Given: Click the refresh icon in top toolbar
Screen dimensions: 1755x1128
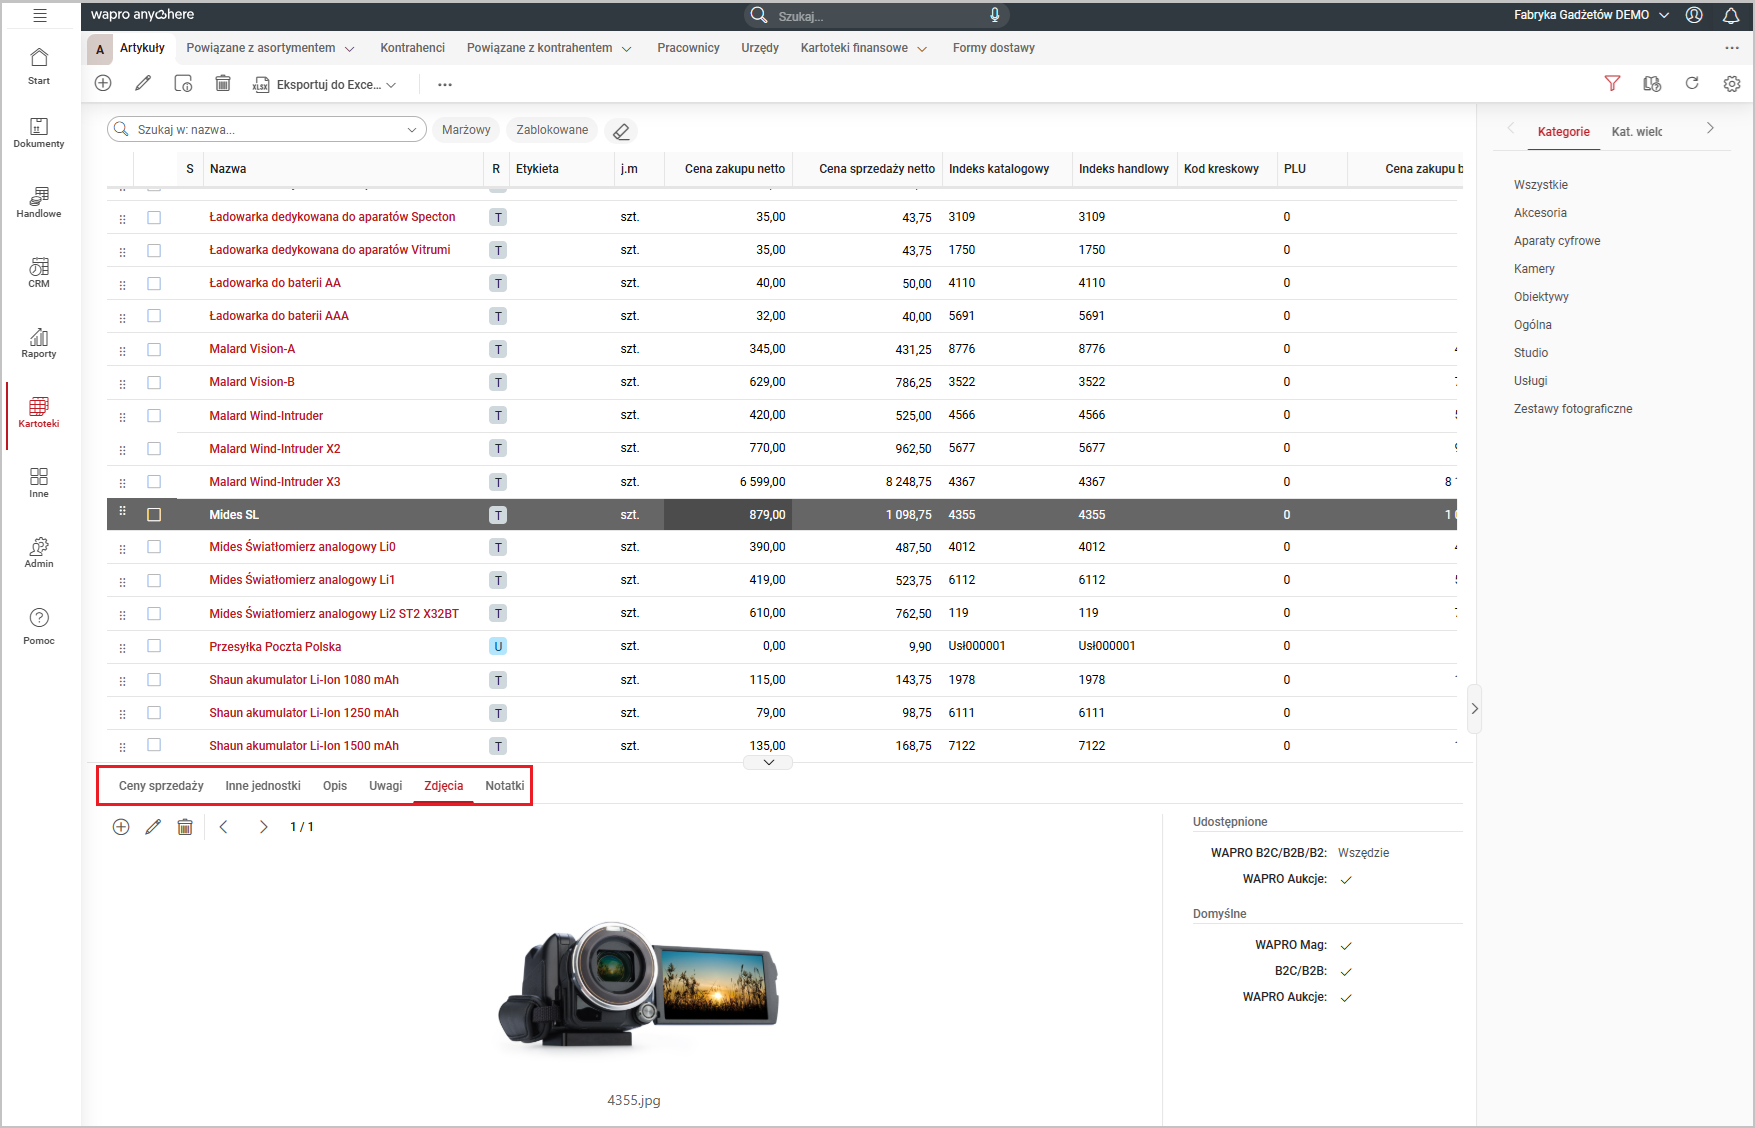Looking at the screenshot, I should point(1692,84).
